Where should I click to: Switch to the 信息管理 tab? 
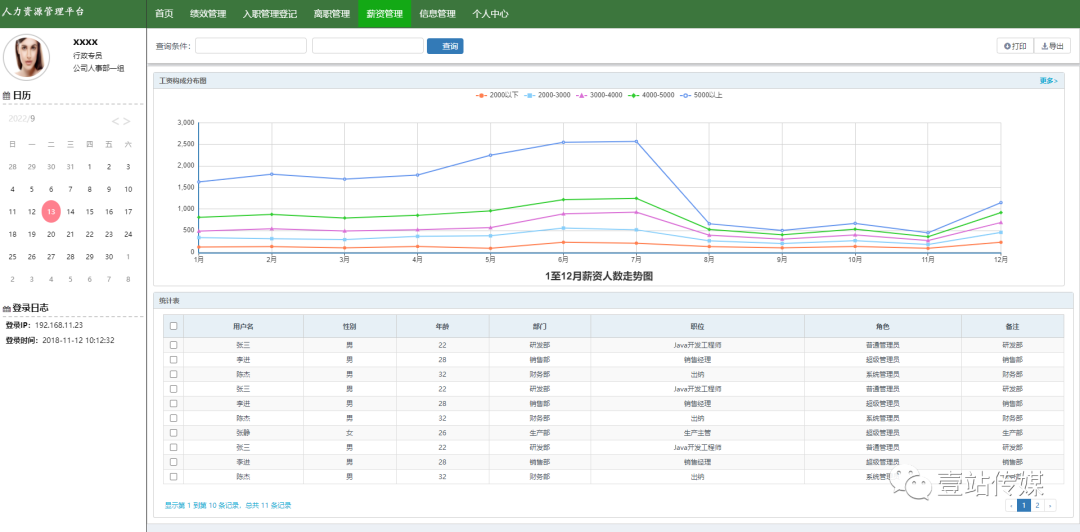[437, 14]
